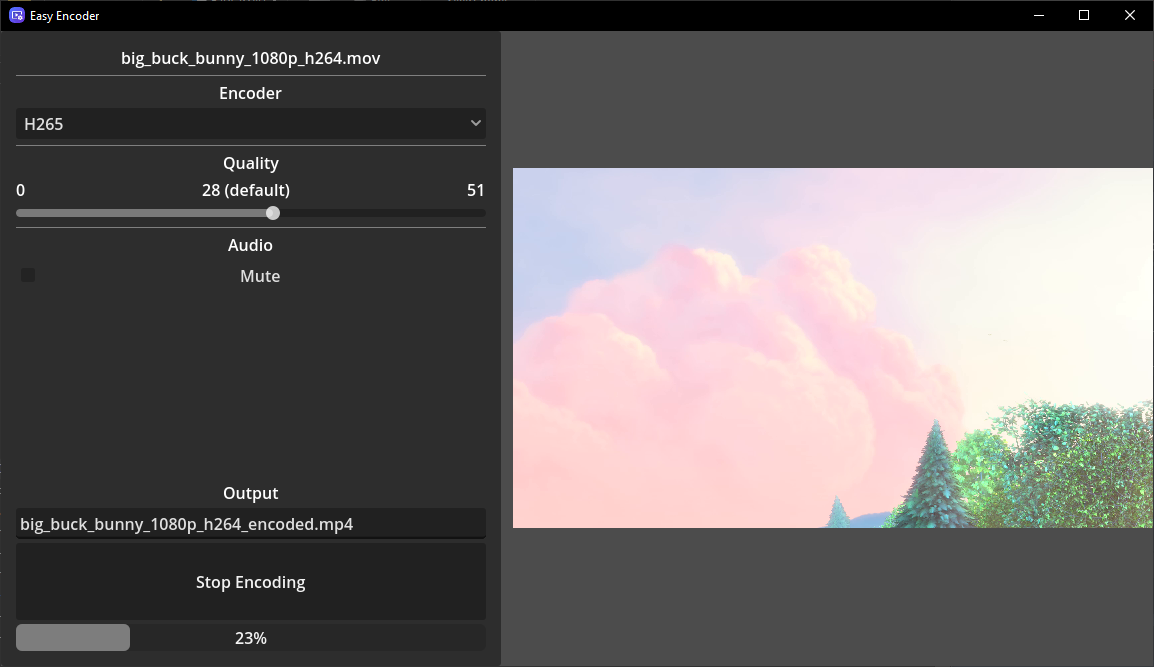
Task: Click the video preview frame
Action: pos(833,347)
